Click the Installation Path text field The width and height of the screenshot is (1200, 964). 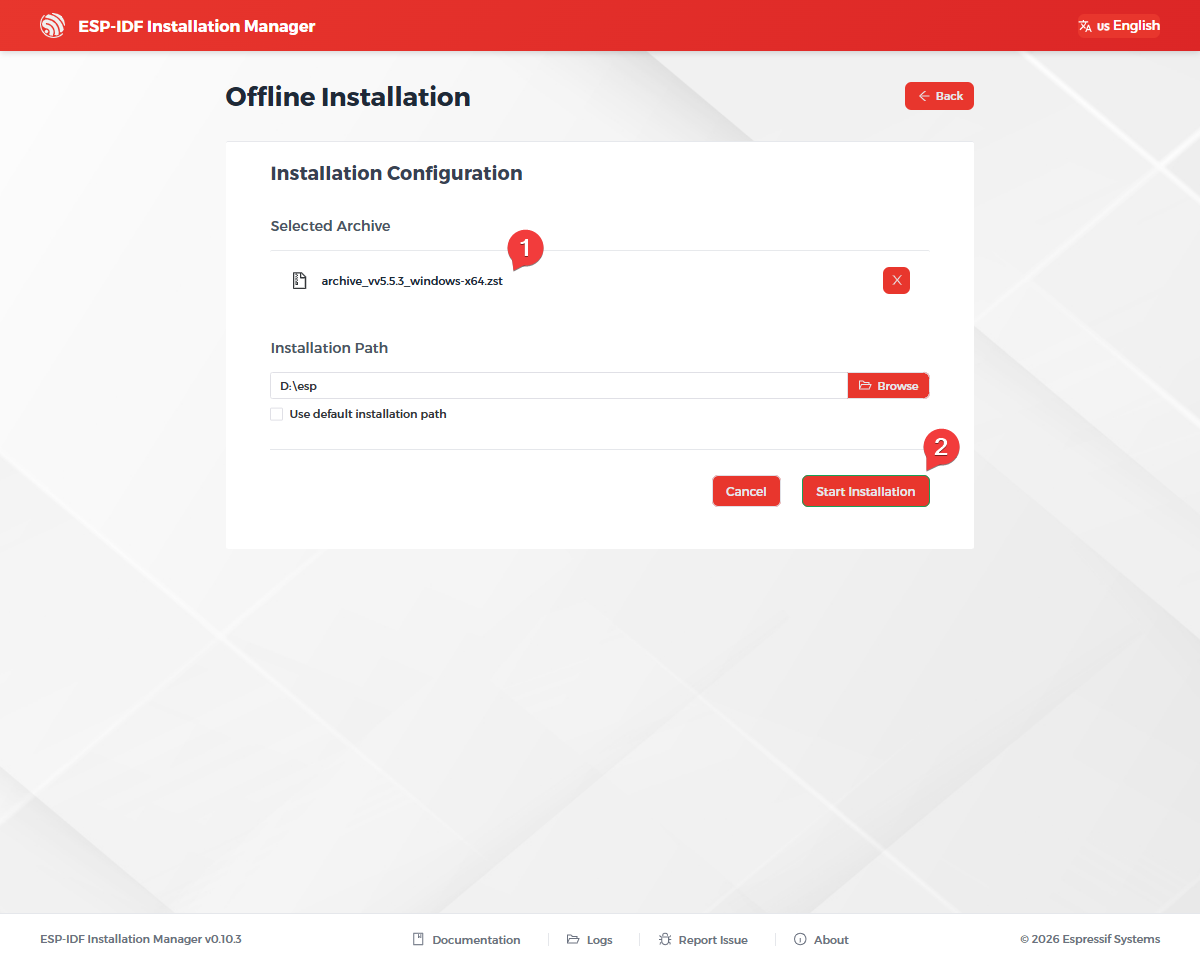pos(558,386)
